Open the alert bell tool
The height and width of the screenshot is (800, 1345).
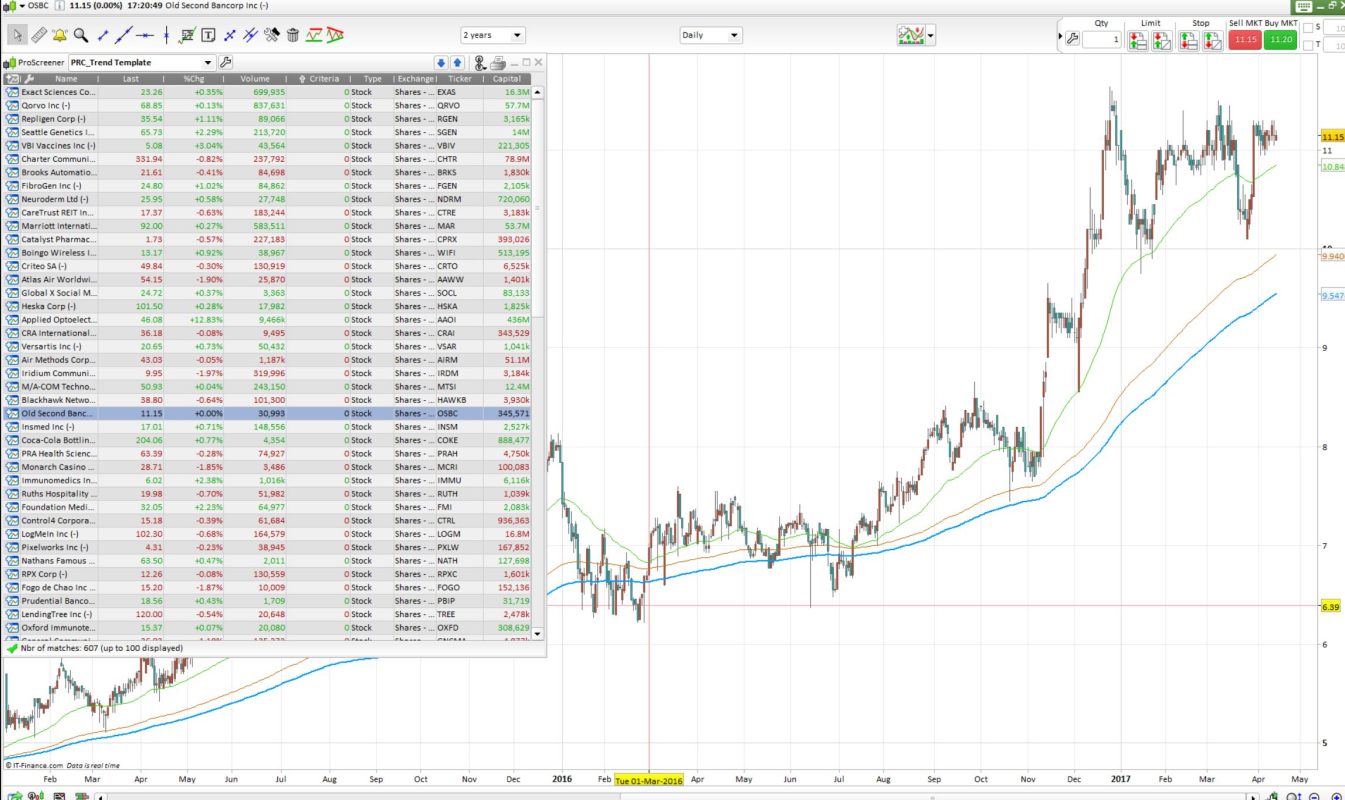(60, 35)
